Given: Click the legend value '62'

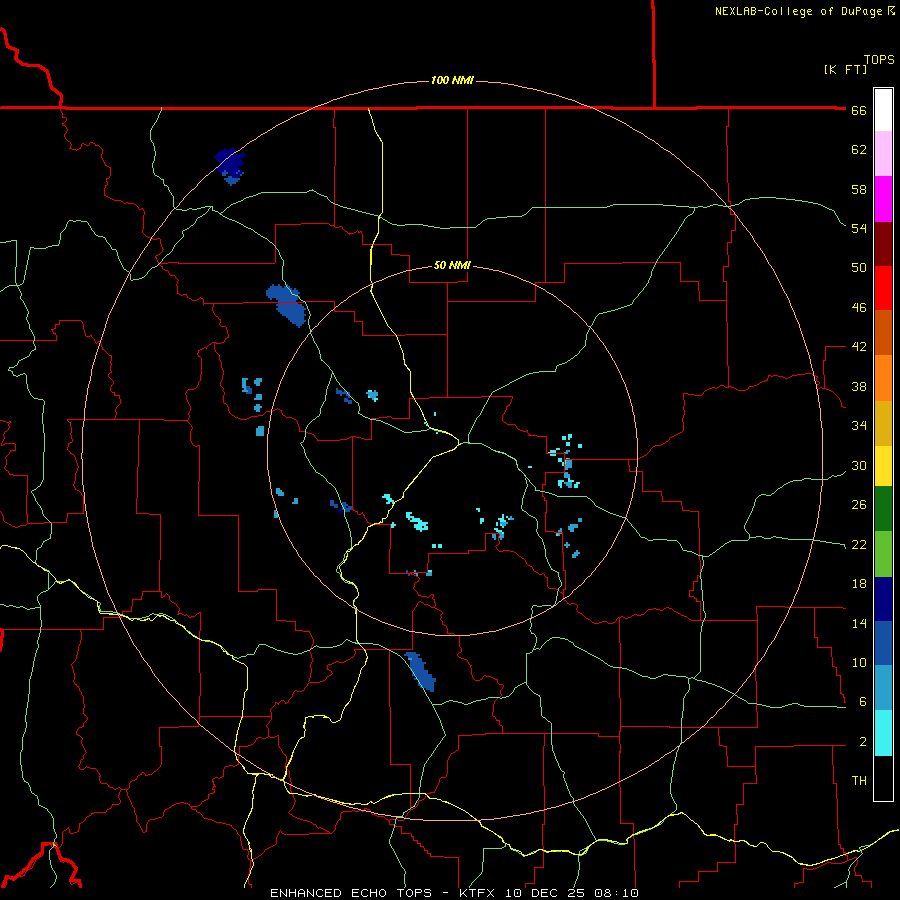Looking at the screenshot, I should [x=859, y=150].
